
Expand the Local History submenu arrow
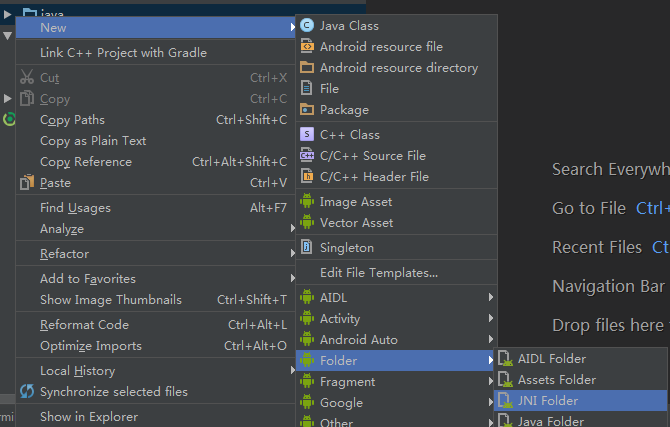coord(292,370)
